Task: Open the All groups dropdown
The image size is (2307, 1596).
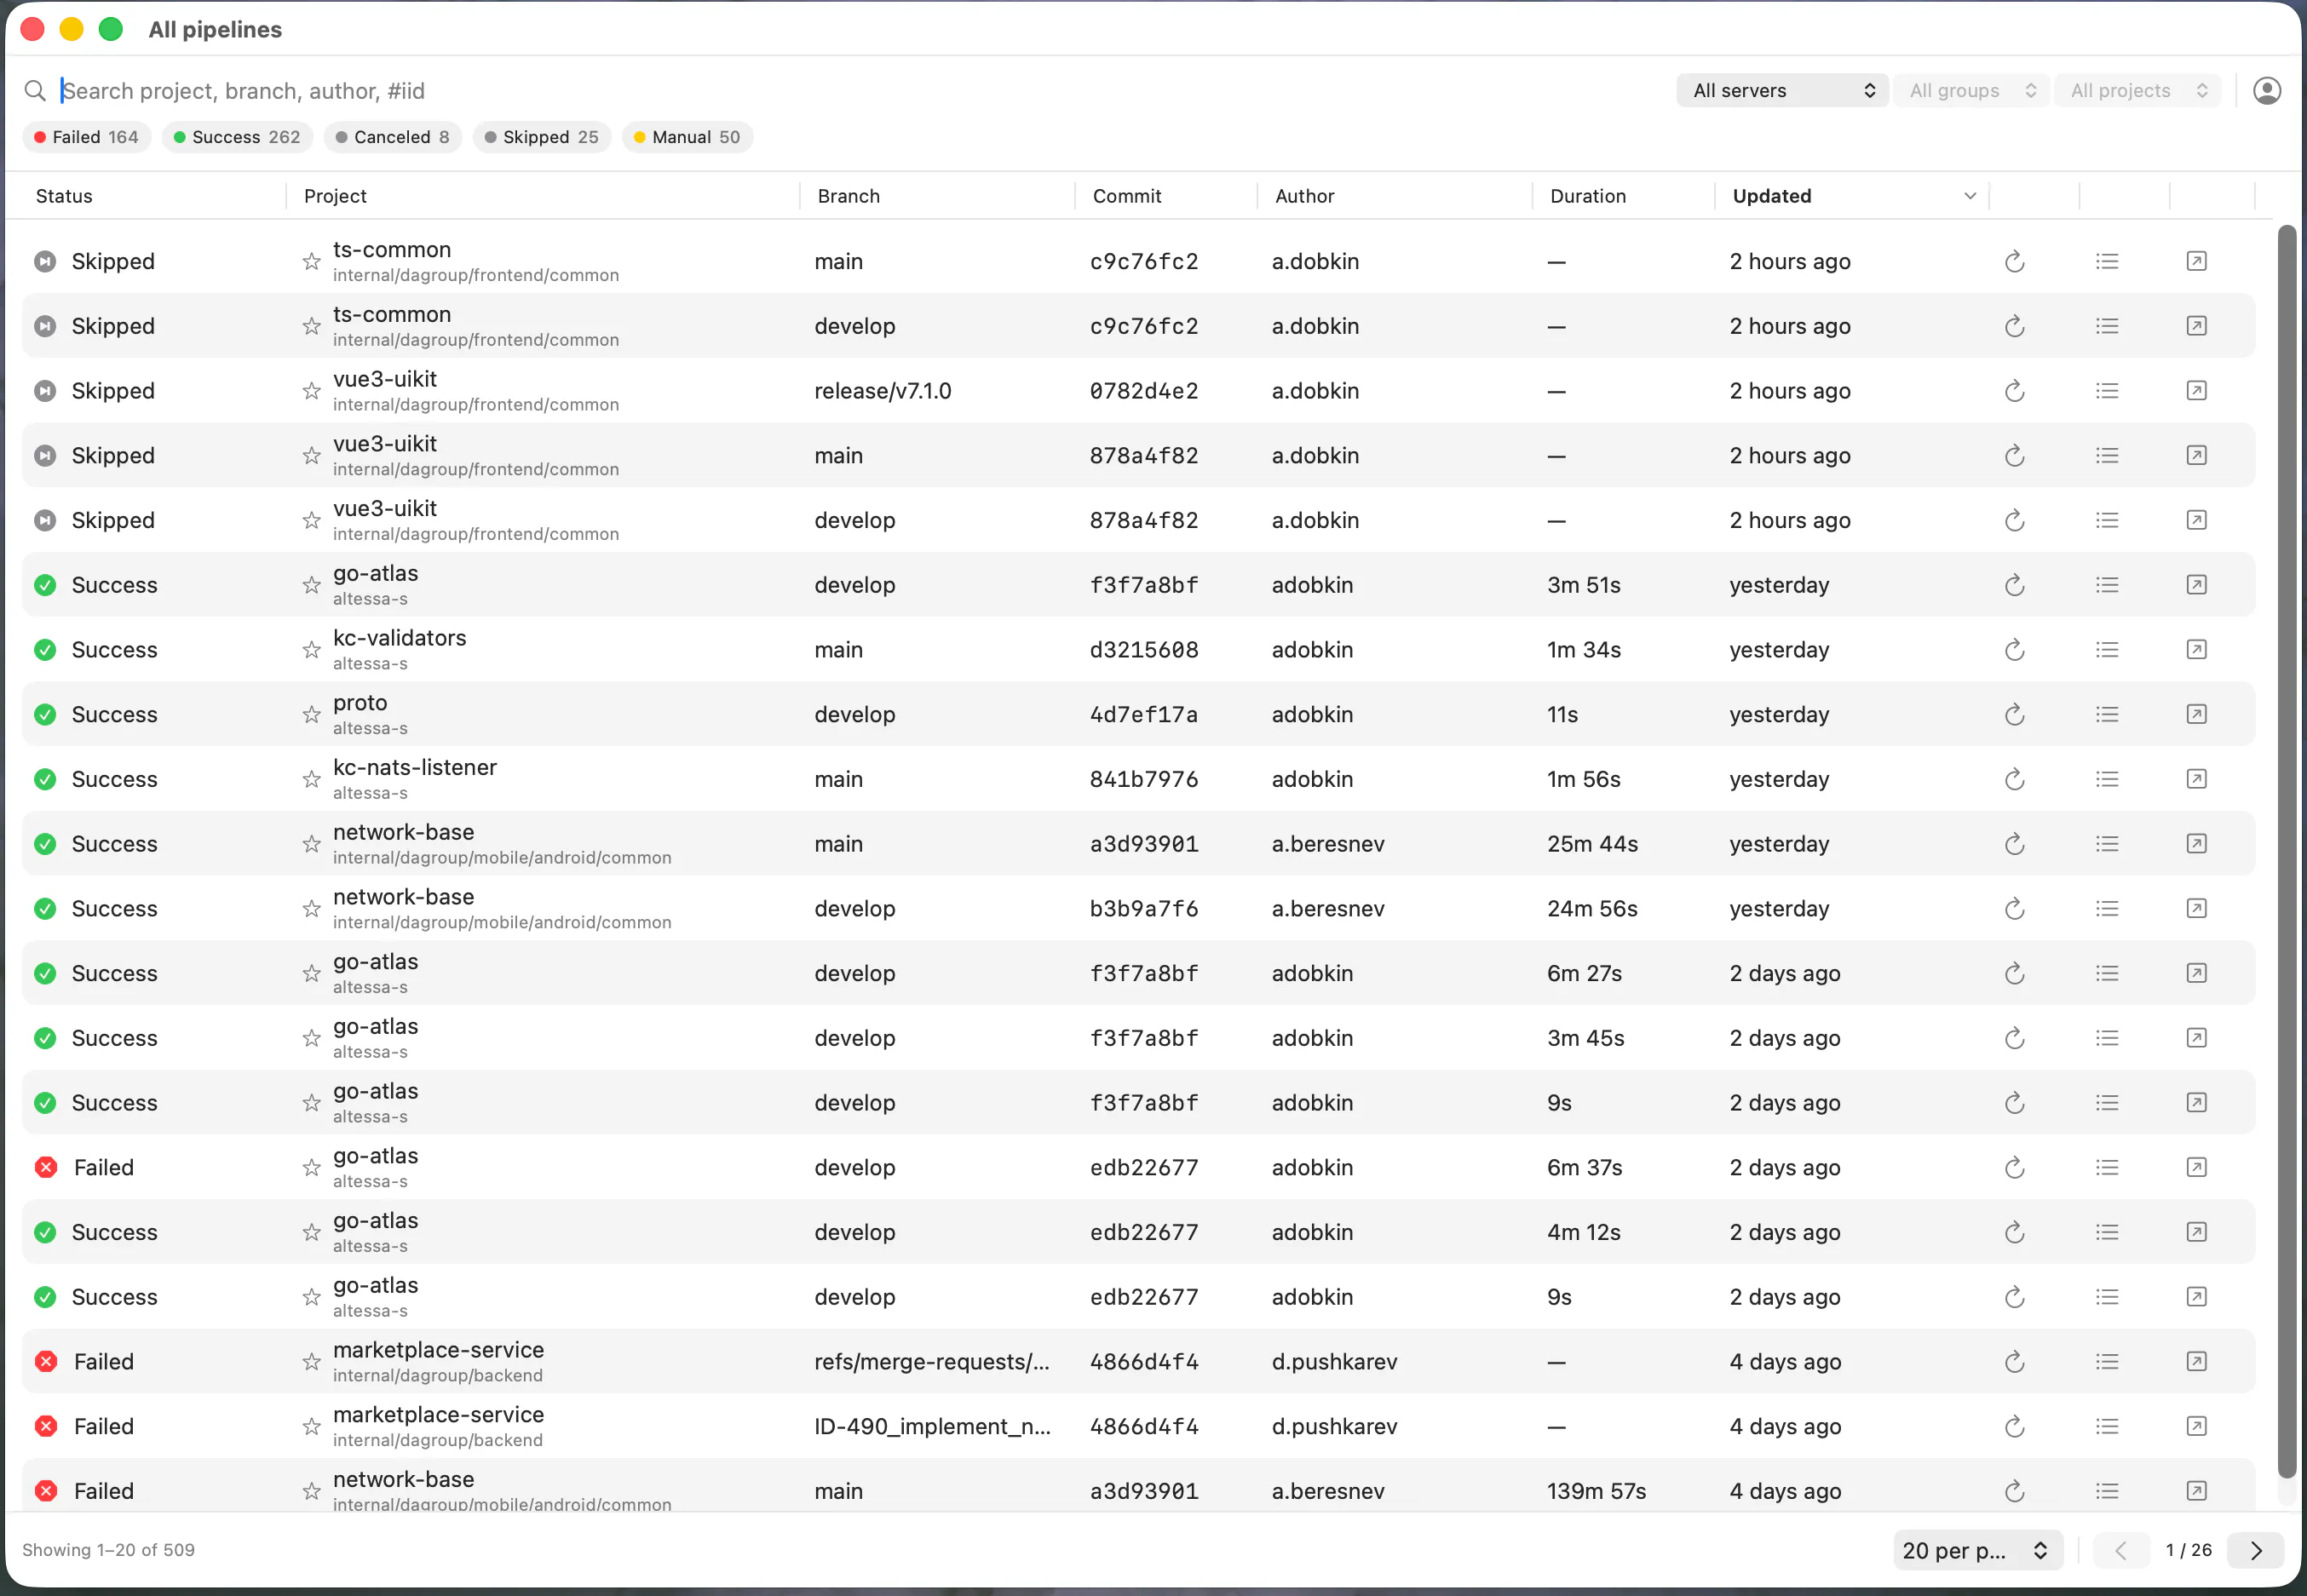Action: coord(1971,91)
